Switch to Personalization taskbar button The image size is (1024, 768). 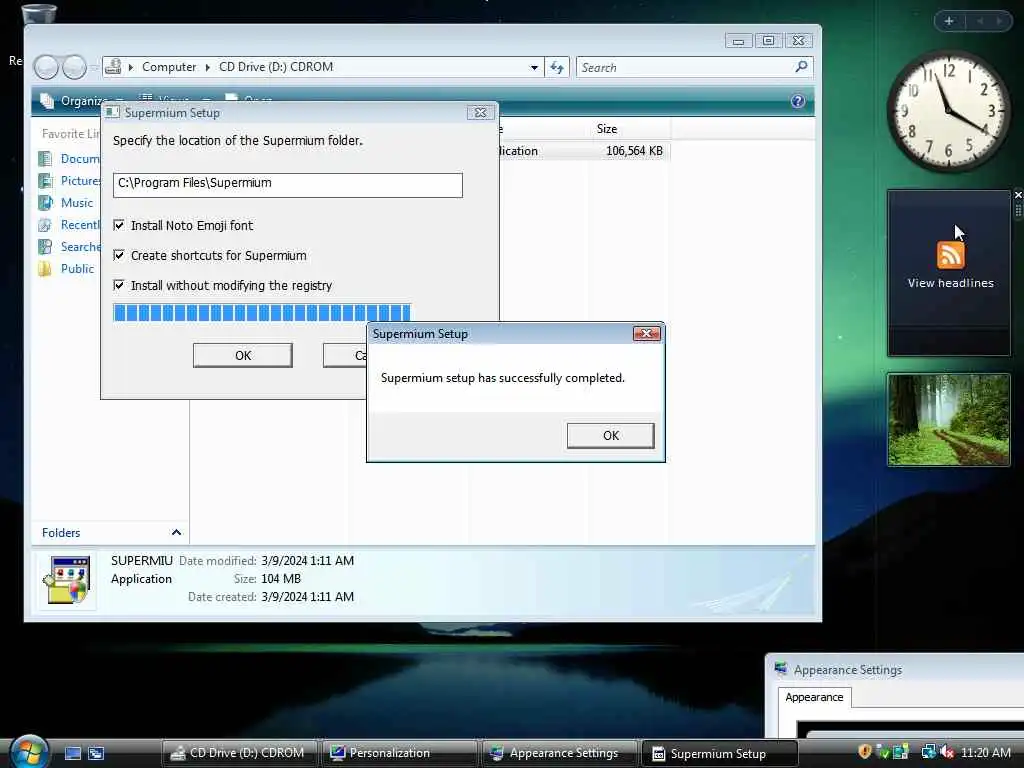400,753
